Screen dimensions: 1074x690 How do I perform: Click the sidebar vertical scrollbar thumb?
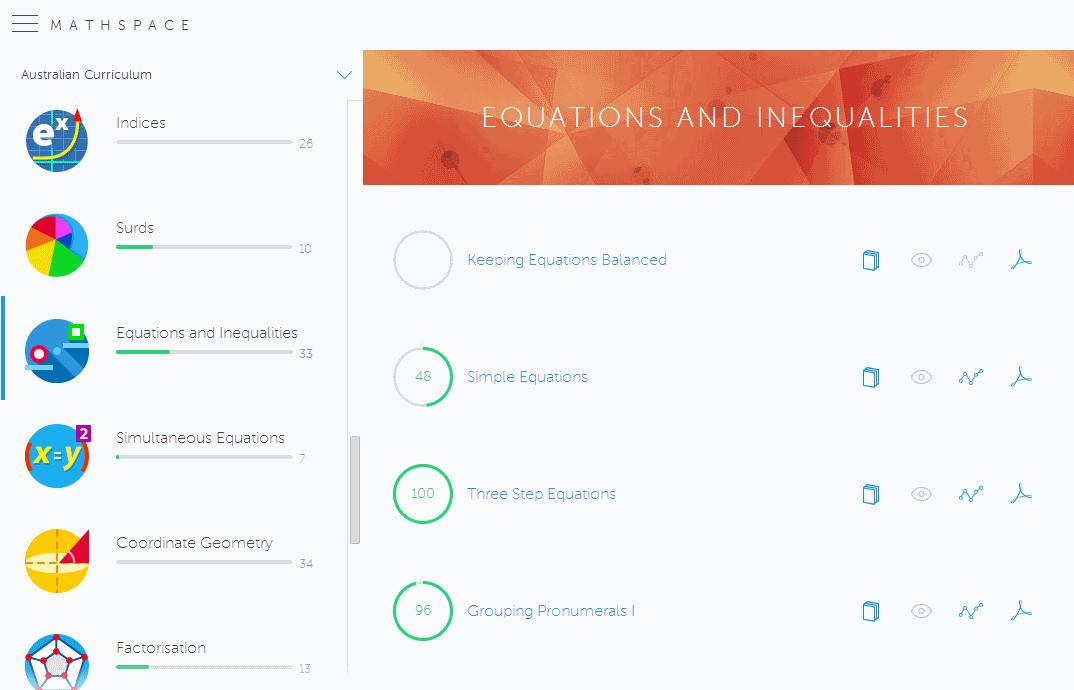click(x=355, y=490)
